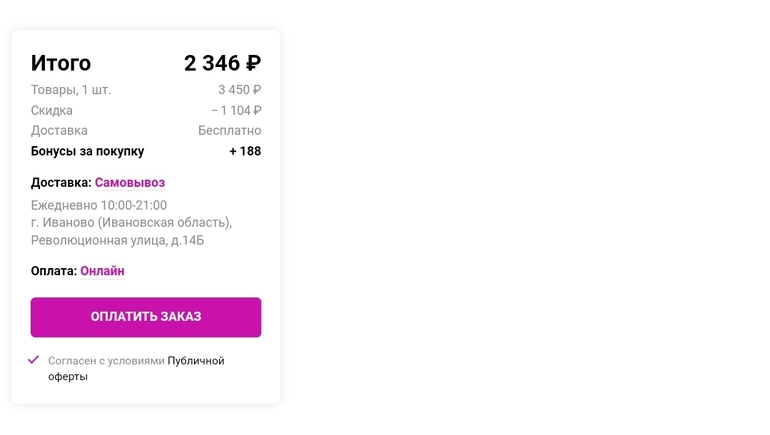
Task: Select the Товары, 1 шт. label
Action: (x=71, y=90)
